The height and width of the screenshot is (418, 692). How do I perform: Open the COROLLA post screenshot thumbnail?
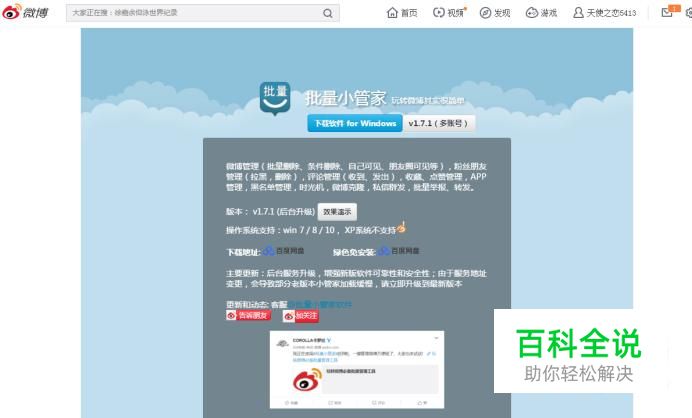coord(357,369)
